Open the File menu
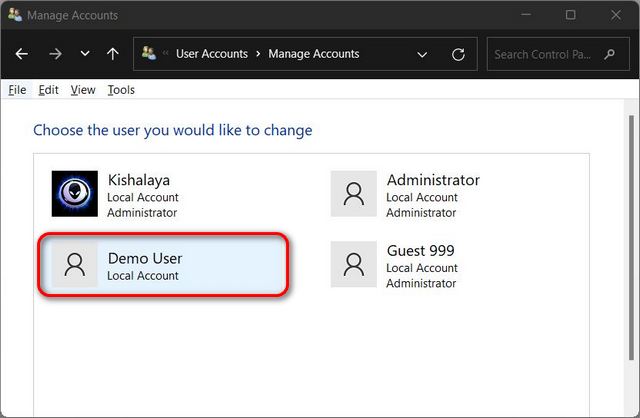 (x=17, y=90)
